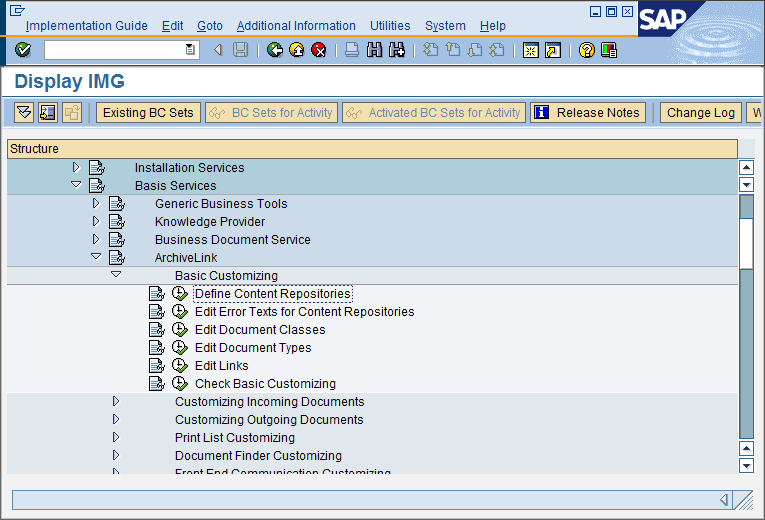Click the Existing BC Sets button
The width and height of the screenshot is (765, 520).
pyautogui.click(x=148, y=113)
